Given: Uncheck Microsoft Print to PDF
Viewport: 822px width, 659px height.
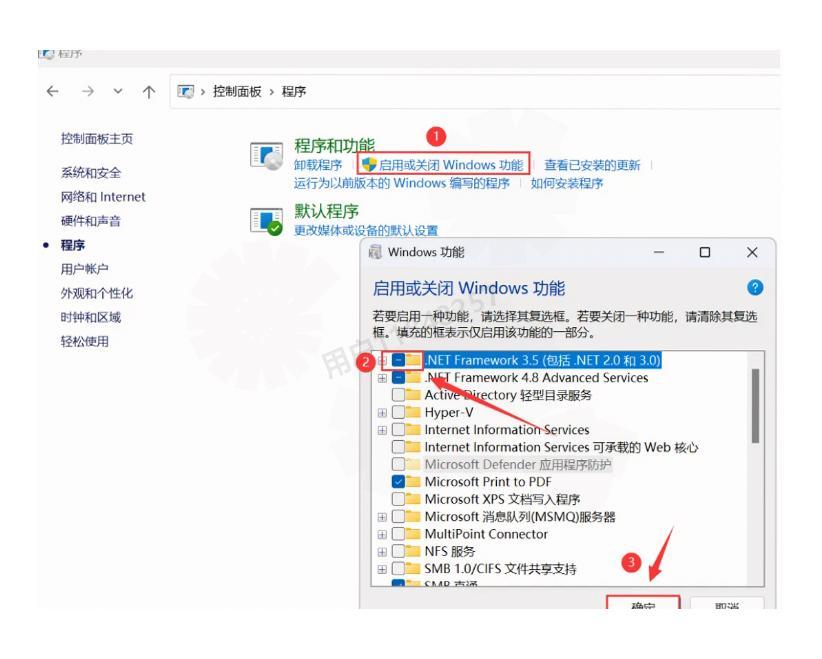Looking at the screenshot, I should point(399,481).
